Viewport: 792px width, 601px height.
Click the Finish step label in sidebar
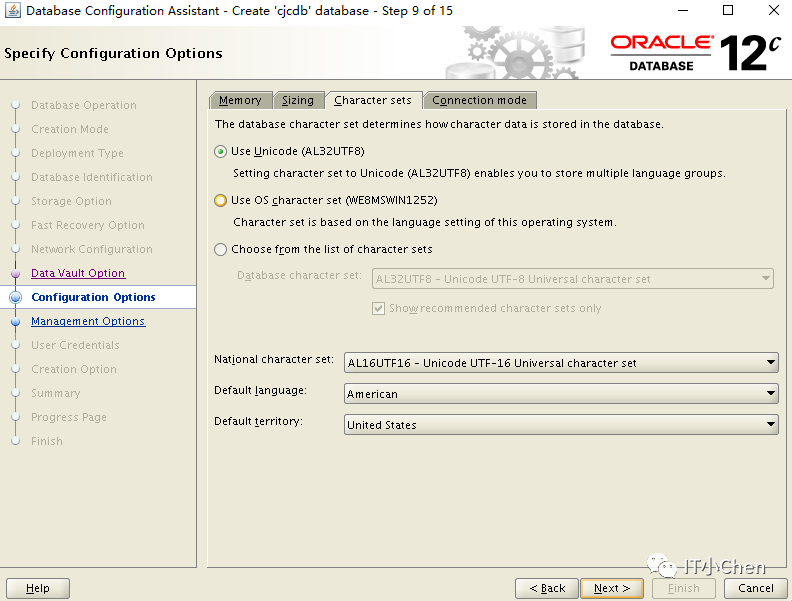(47, 441)
